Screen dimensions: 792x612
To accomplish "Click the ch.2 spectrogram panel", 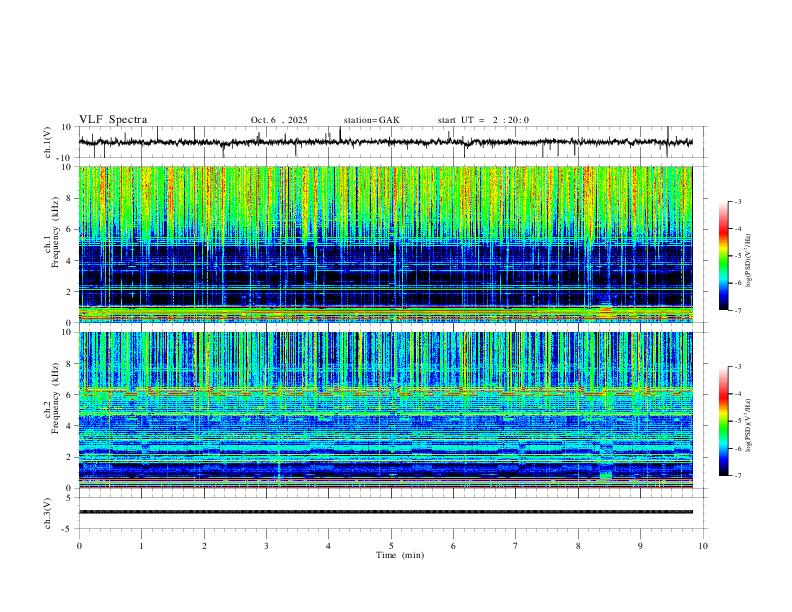I will [x=386, y=410].
